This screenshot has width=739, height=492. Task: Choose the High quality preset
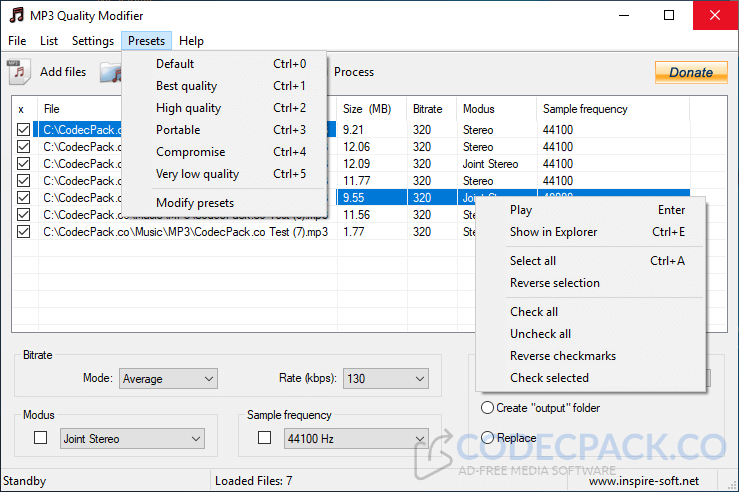(x=224, y=108)
